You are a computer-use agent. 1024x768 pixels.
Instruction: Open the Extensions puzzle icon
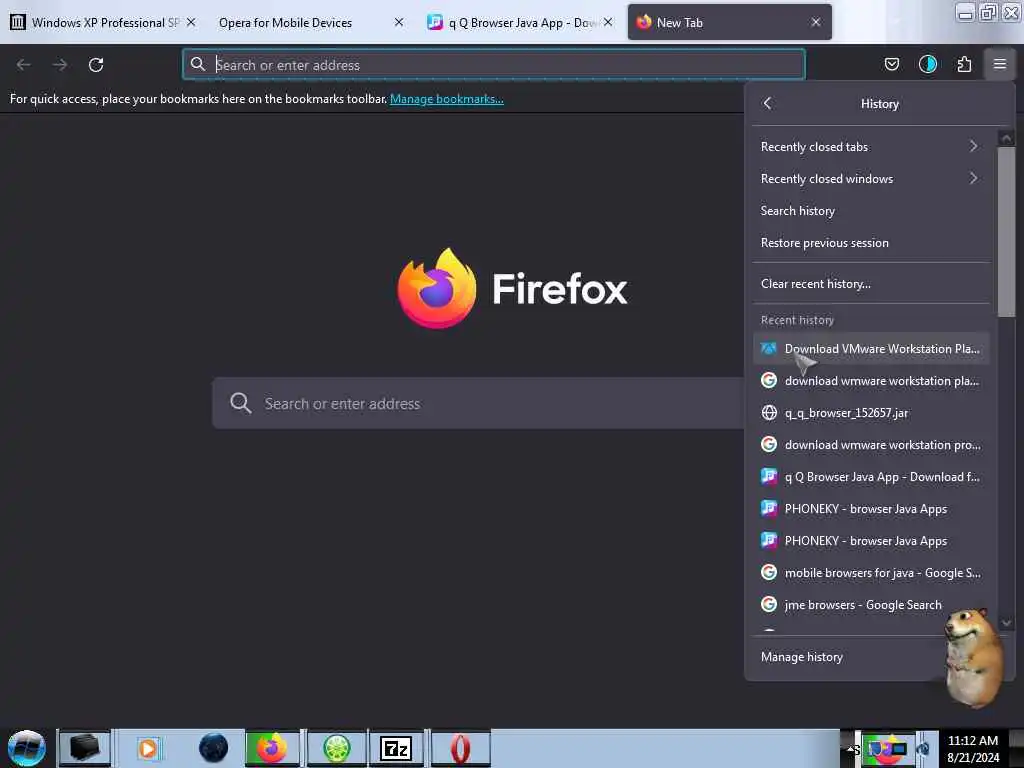click(964, 64)
